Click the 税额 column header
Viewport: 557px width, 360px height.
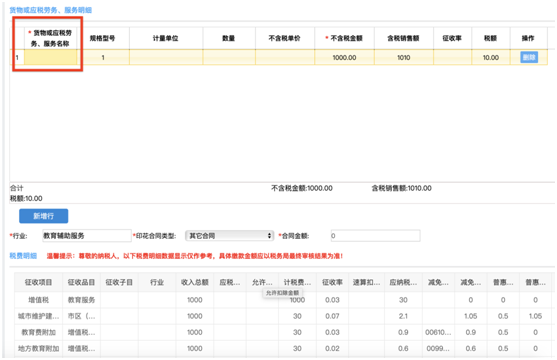point(491,38)
